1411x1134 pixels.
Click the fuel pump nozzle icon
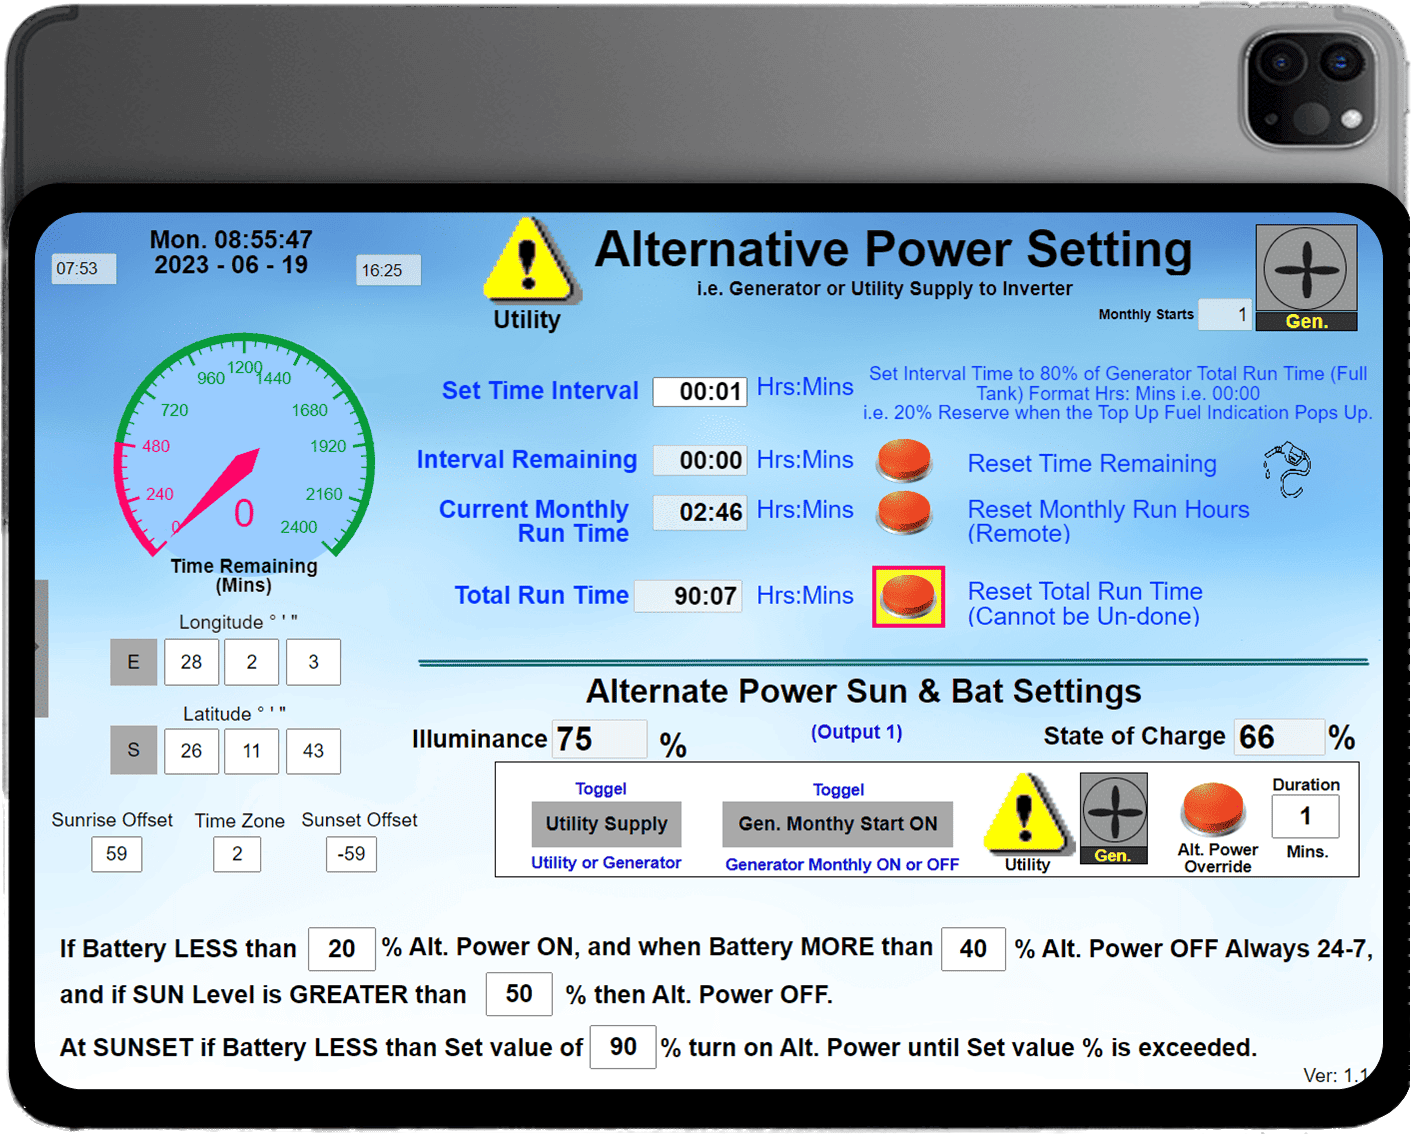tap(1288, 469)
